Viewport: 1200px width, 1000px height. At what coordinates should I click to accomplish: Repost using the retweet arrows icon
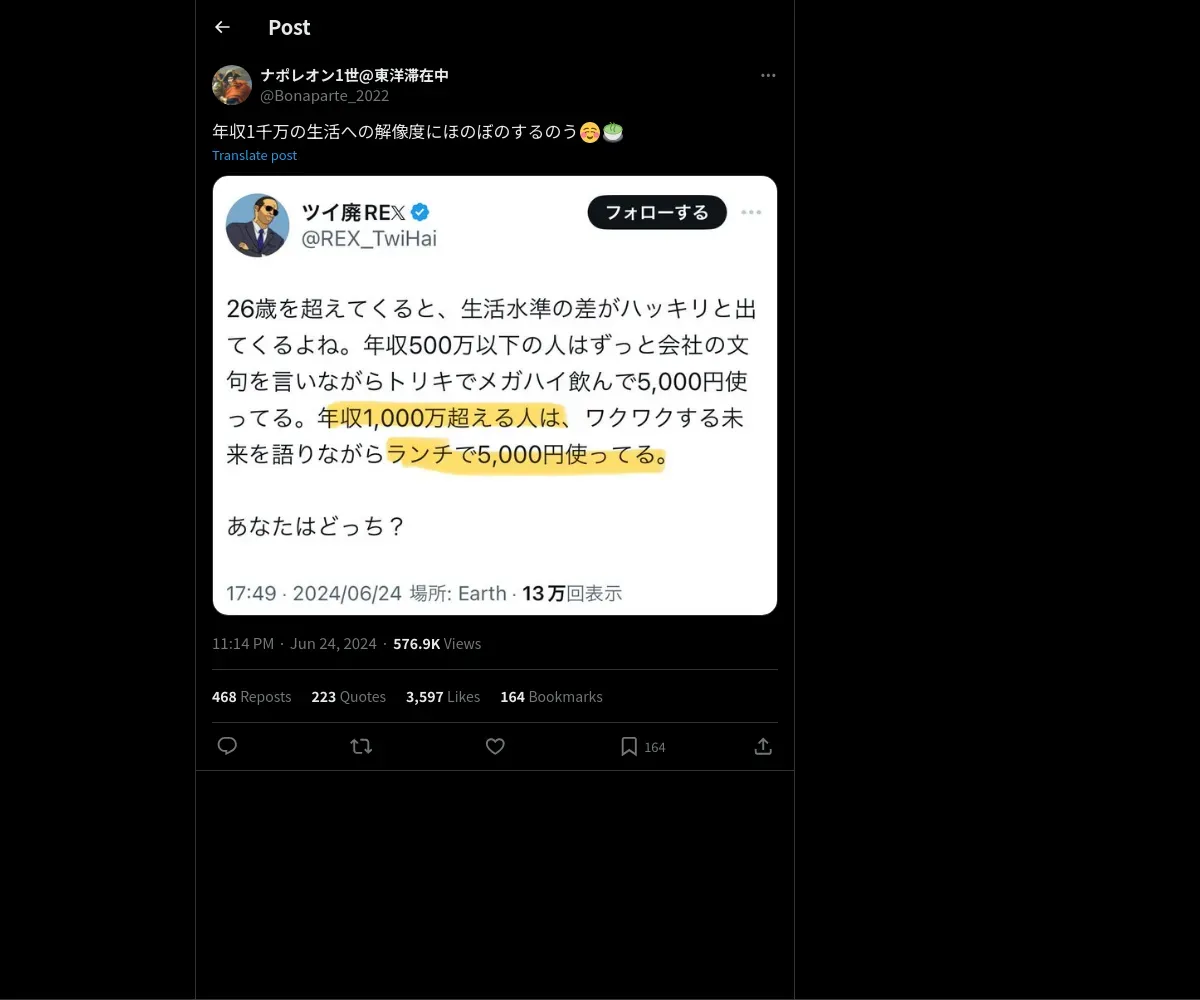point(361,746)
